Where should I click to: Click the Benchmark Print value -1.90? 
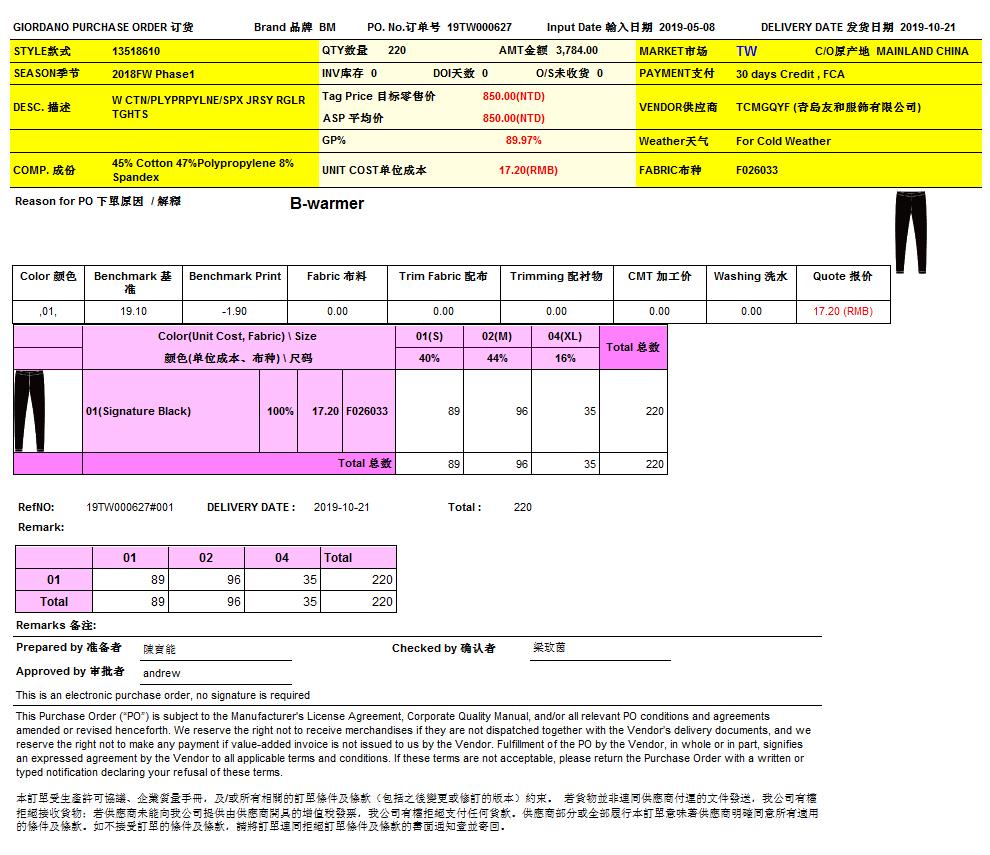pyautogui.click(x=235, y=311)
